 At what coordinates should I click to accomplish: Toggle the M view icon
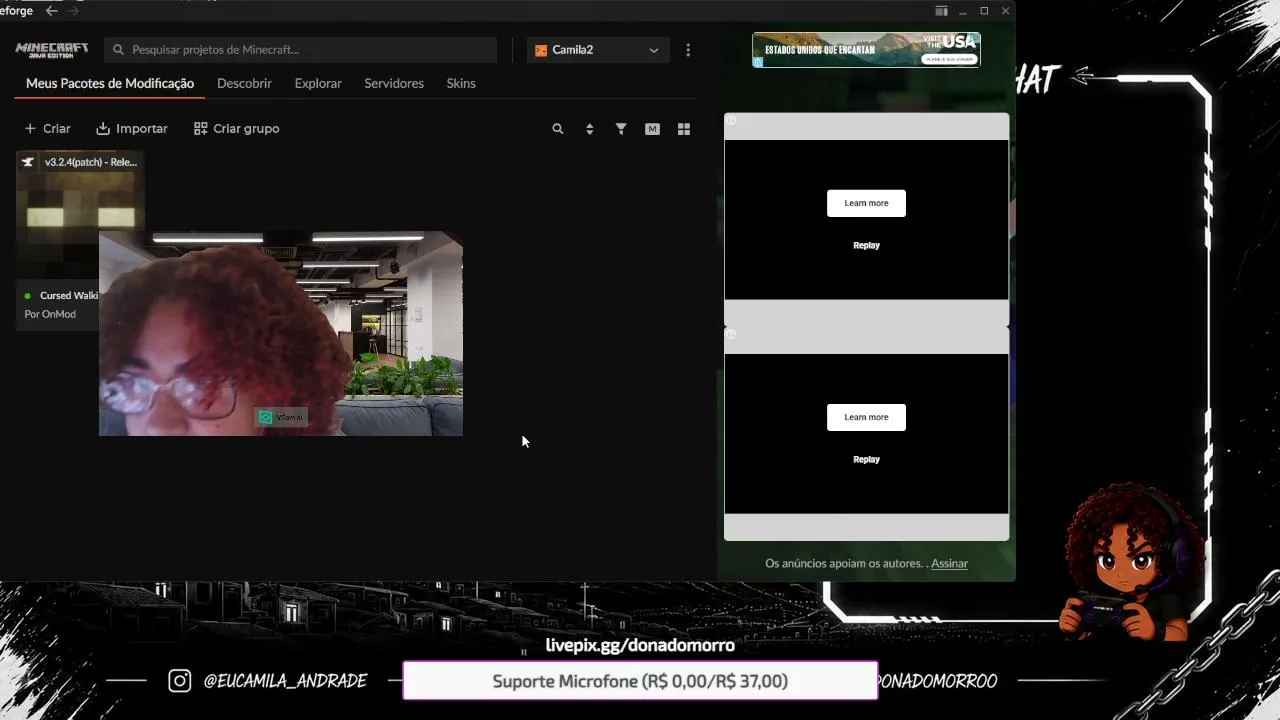[652, 129]
